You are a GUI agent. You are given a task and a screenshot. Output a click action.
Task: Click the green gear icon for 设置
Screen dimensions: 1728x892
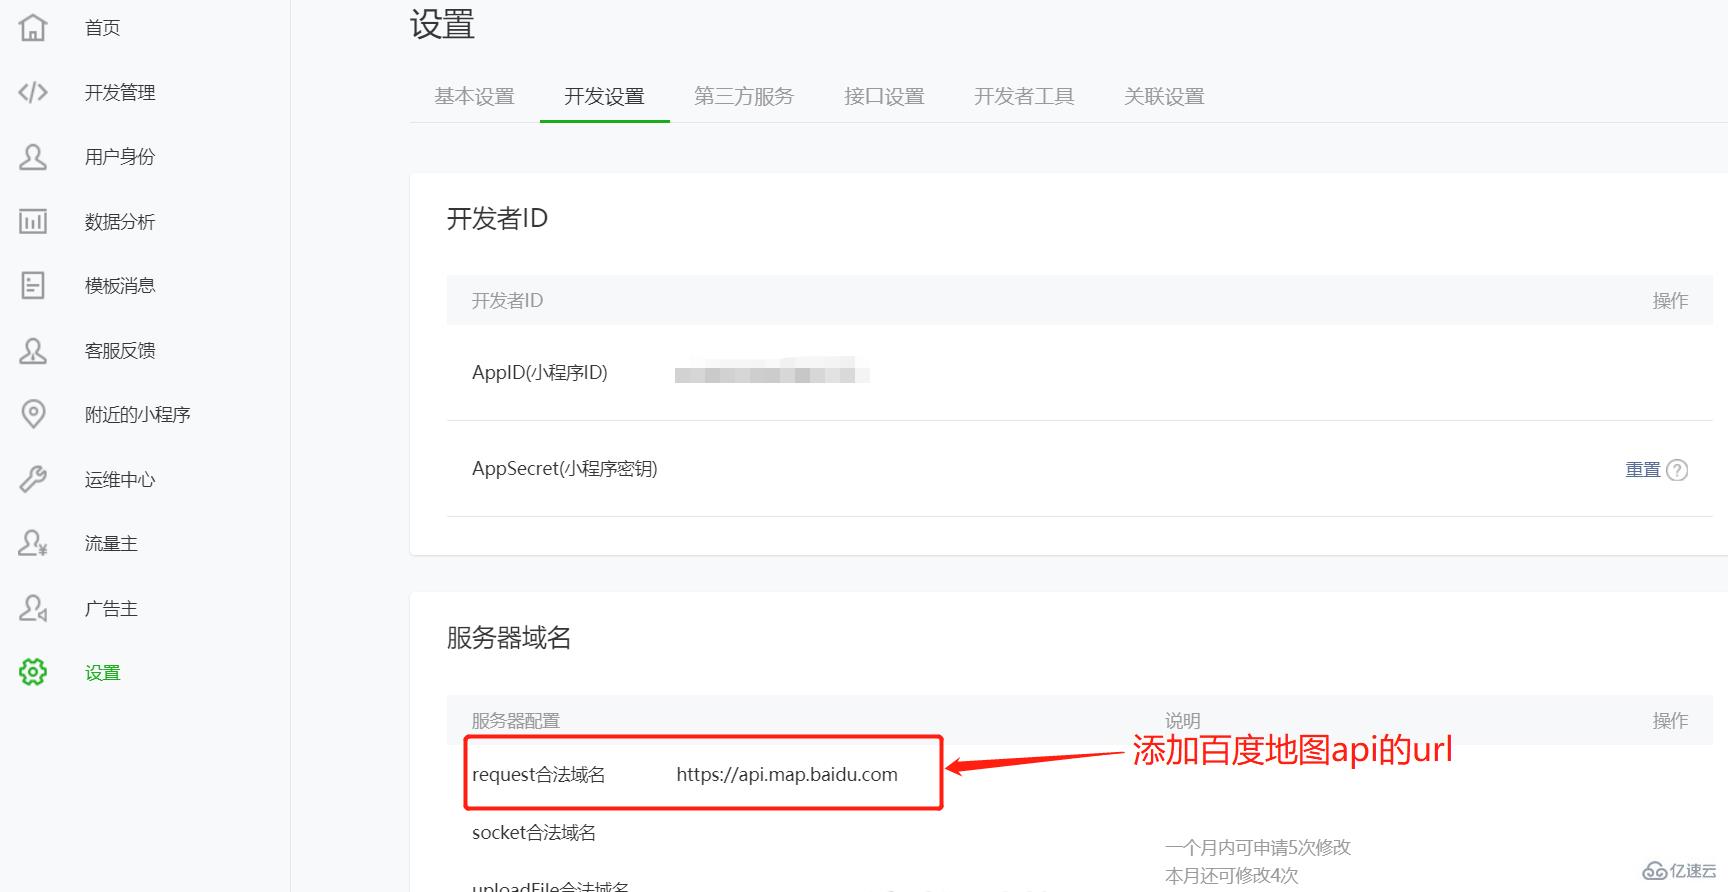[33, 672]
